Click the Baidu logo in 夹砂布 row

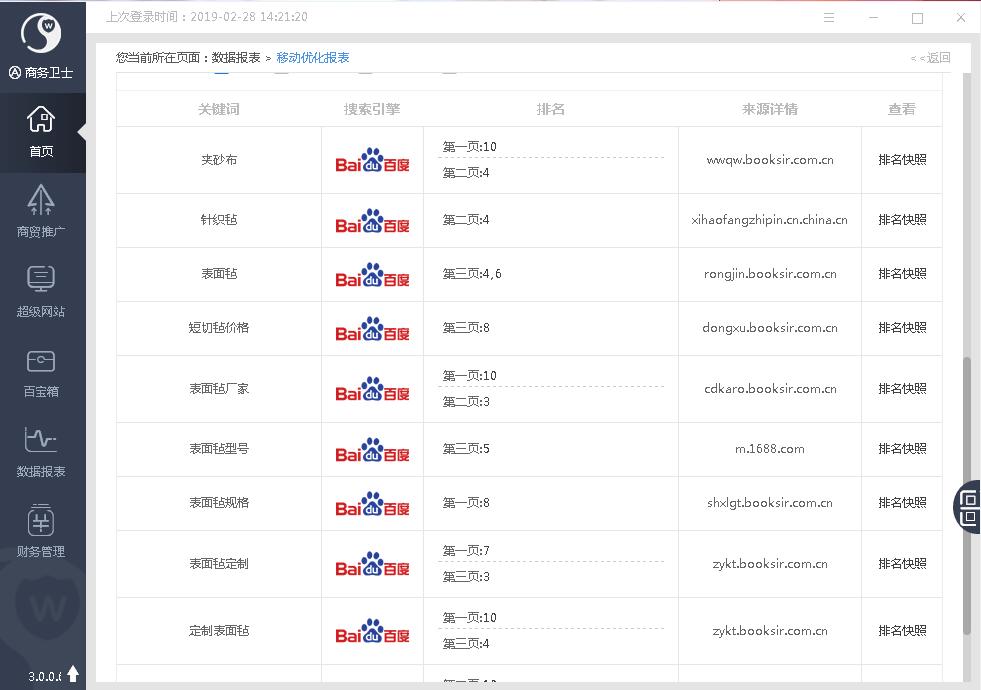click(x=372, y=161)
